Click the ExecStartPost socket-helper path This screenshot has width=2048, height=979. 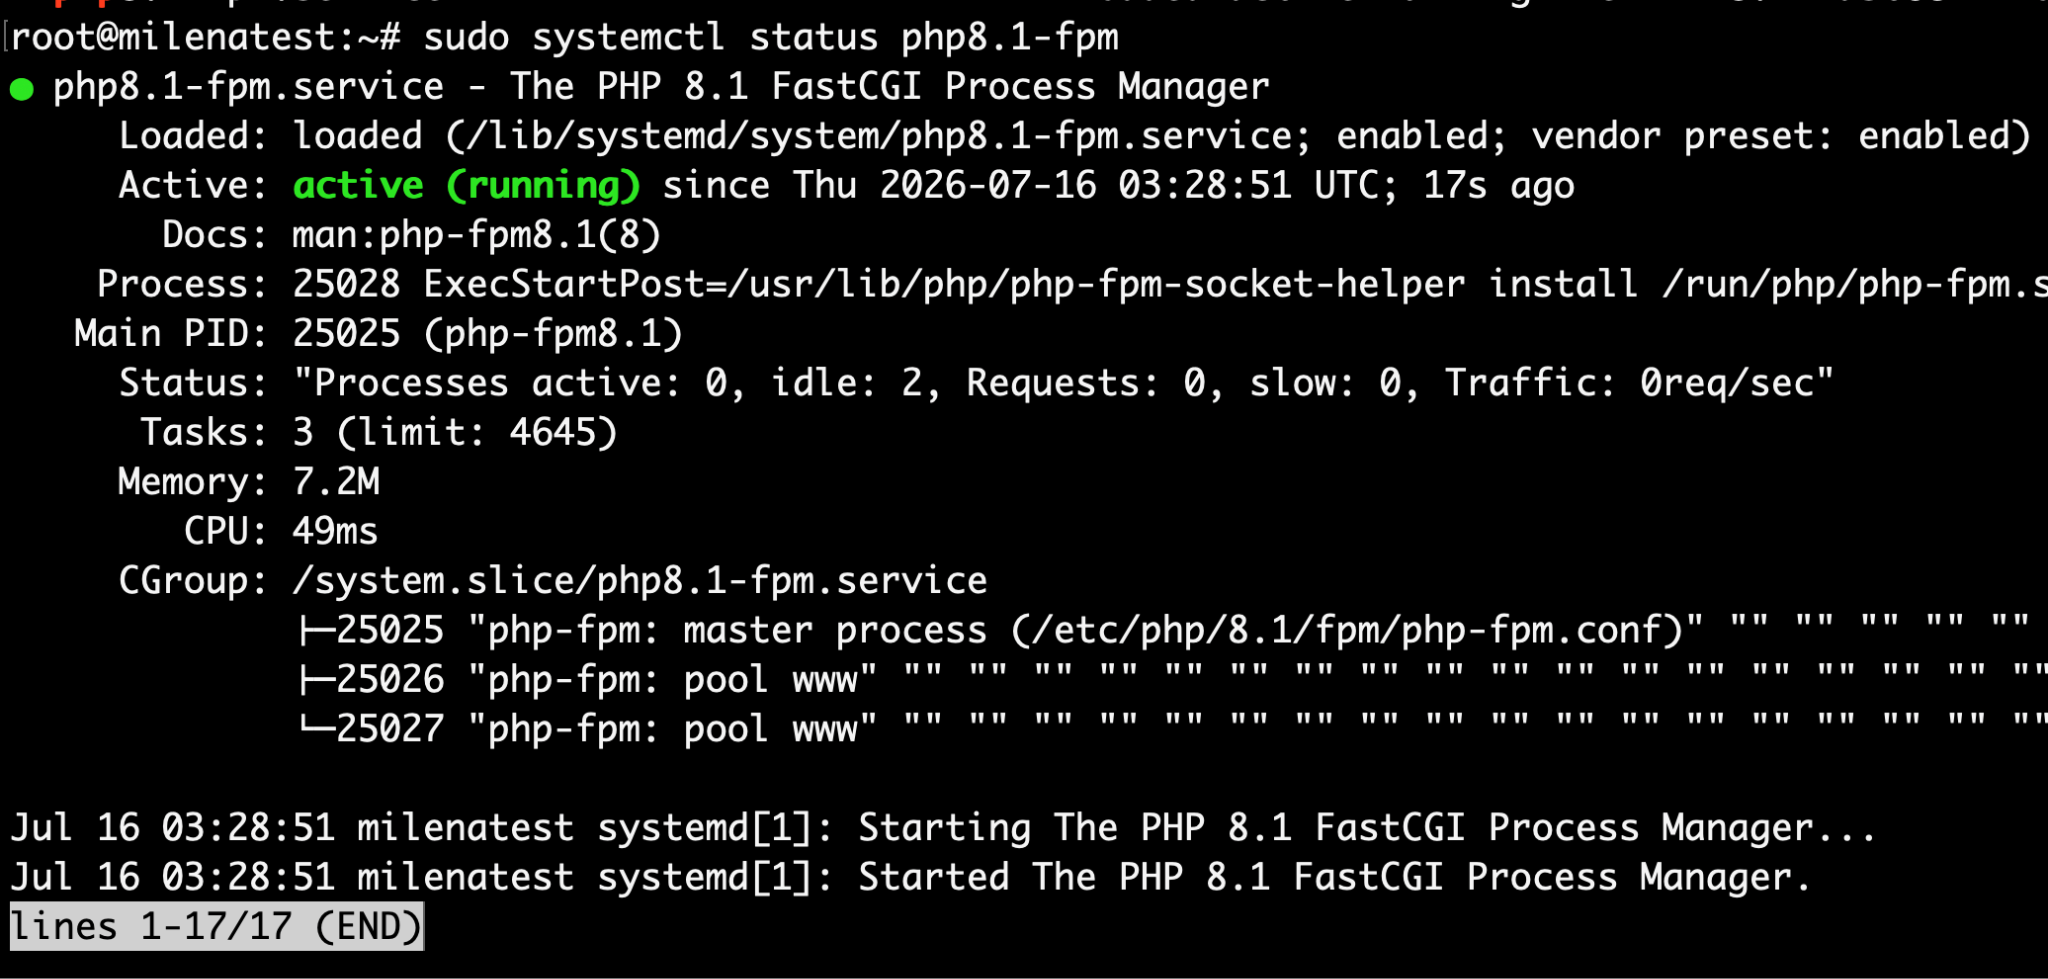[x=1095, y=284]
